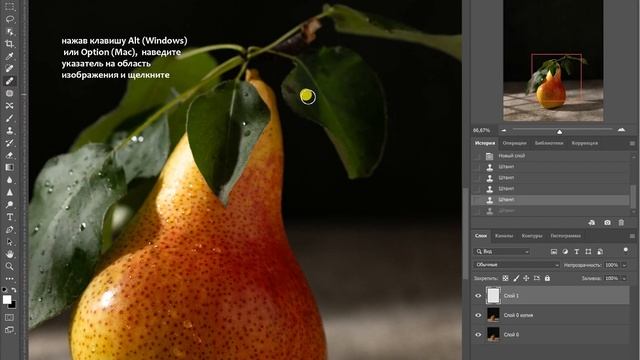Open the three-dots Edit Toolbar menu
Image resolution: width=640 pixels, height=360 pixels.
click(9, 279)
